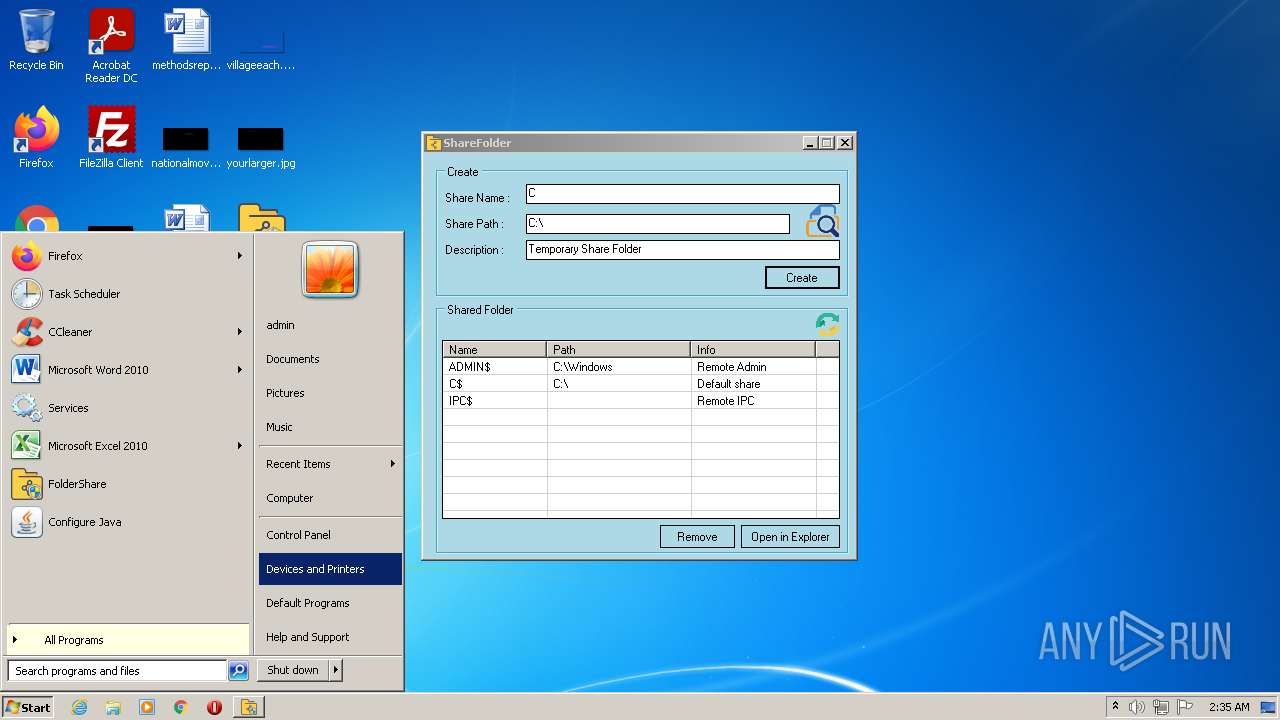Open yourlarger.jpg file on desktop

(x=261, y=147)
